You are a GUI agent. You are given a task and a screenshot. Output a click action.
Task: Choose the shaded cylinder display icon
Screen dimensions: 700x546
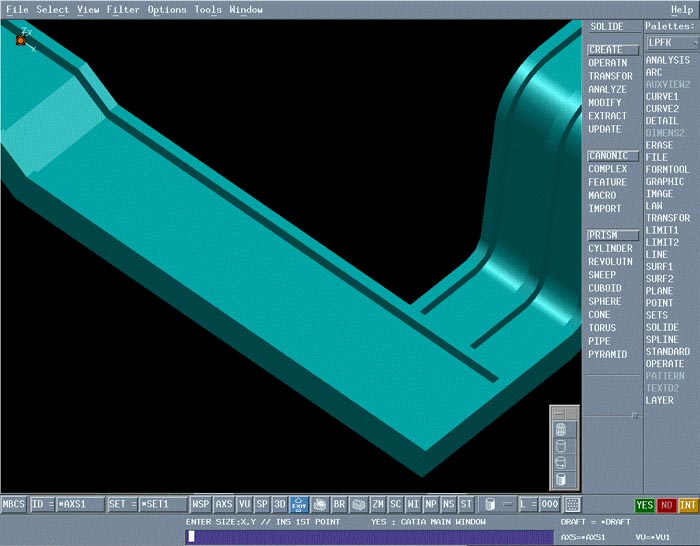click(x=560, y=479)
